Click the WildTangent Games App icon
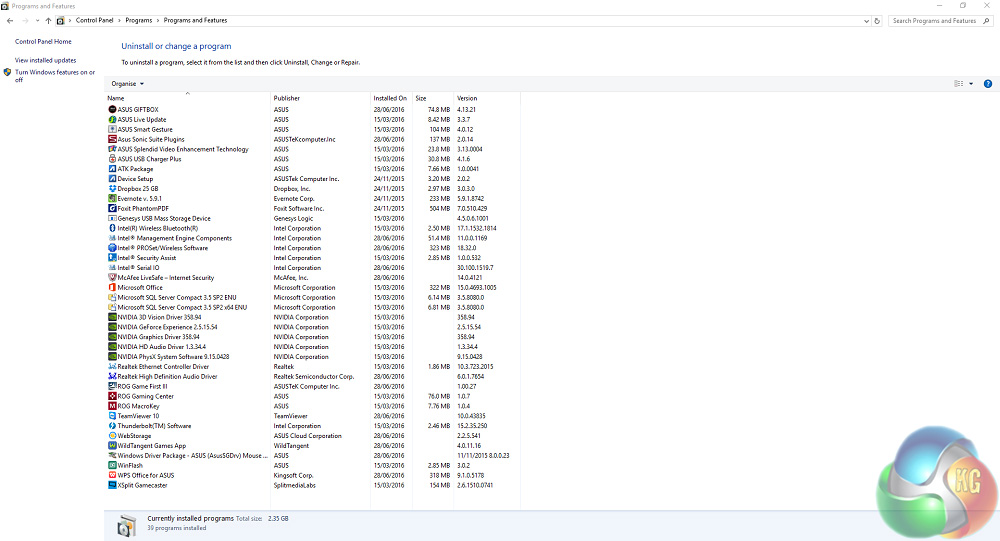The width and height of the screenshot is (1000, 541). point(112,446)
